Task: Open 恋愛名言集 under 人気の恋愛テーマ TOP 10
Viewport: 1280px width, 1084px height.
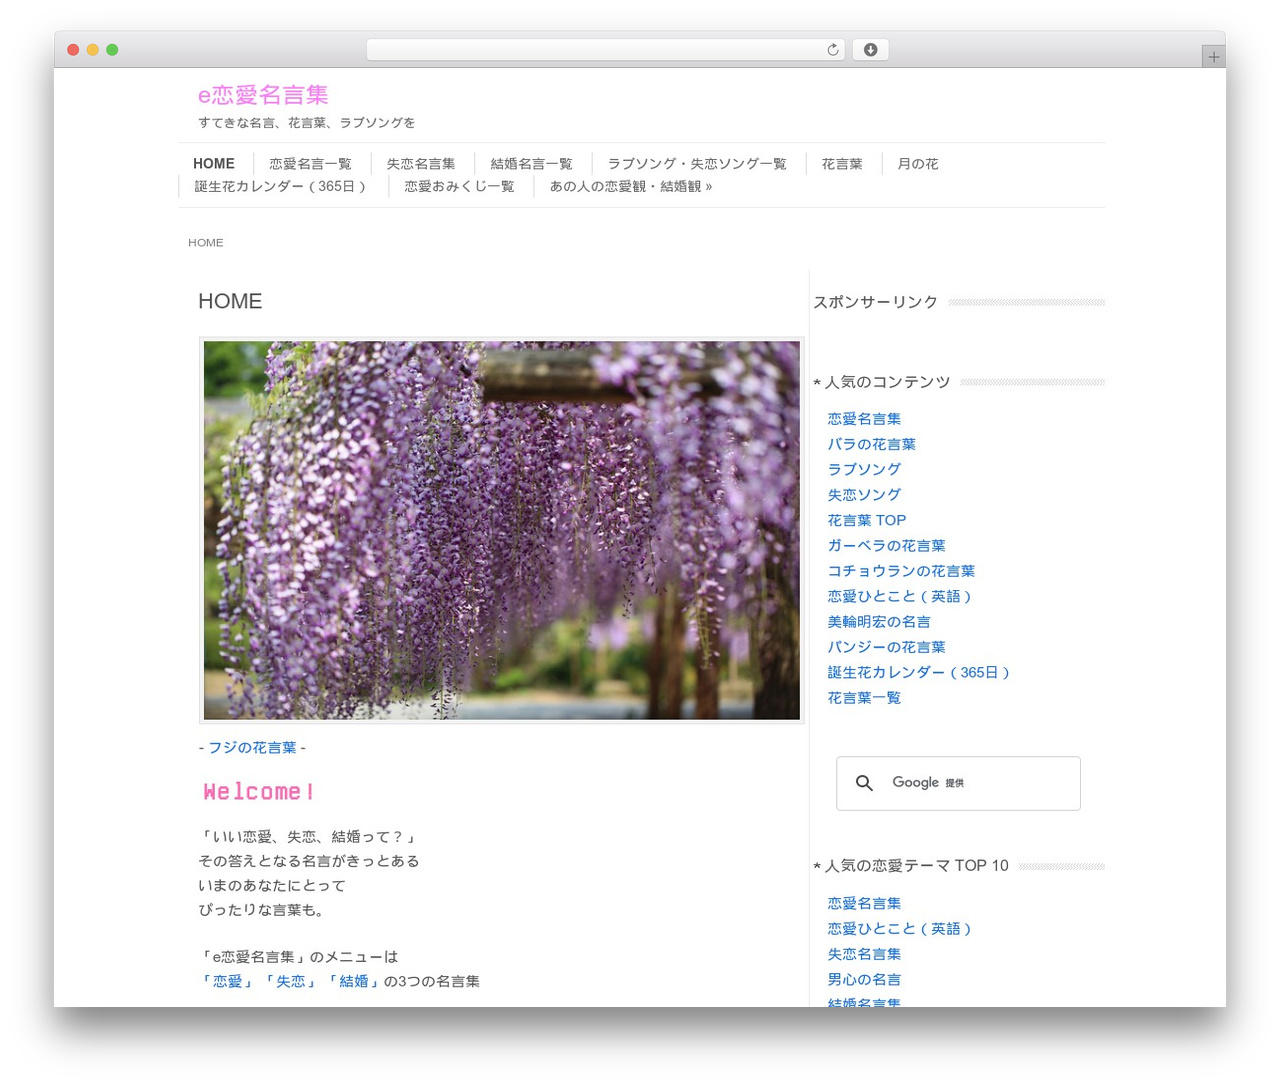Action: tap(864, 903)
